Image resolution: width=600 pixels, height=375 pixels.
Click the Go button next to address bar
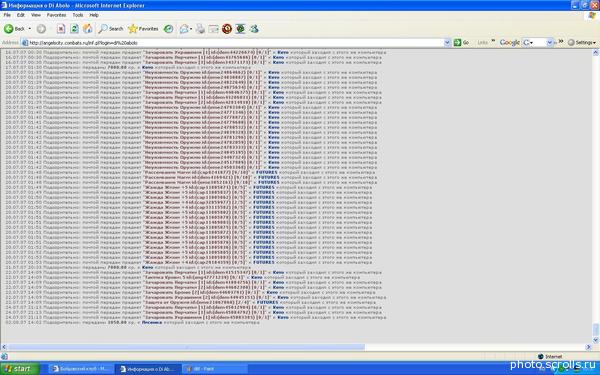click(461, 42)
